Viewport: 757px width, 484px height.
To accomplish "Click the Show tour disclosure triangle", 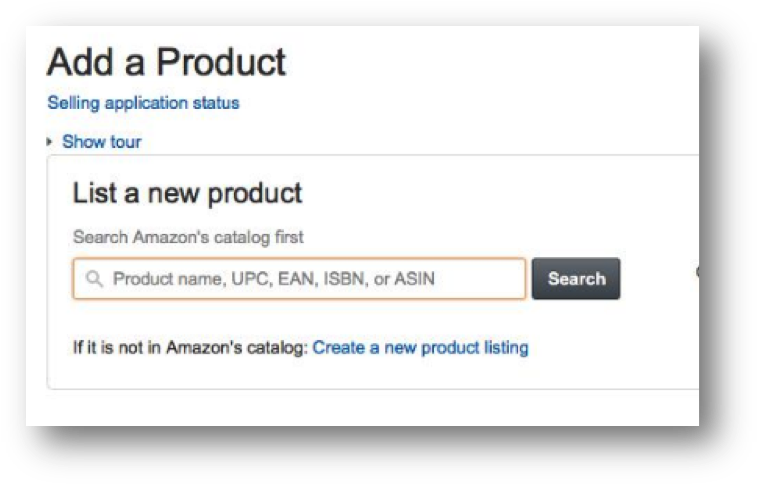I will click(x=50, y=142).
